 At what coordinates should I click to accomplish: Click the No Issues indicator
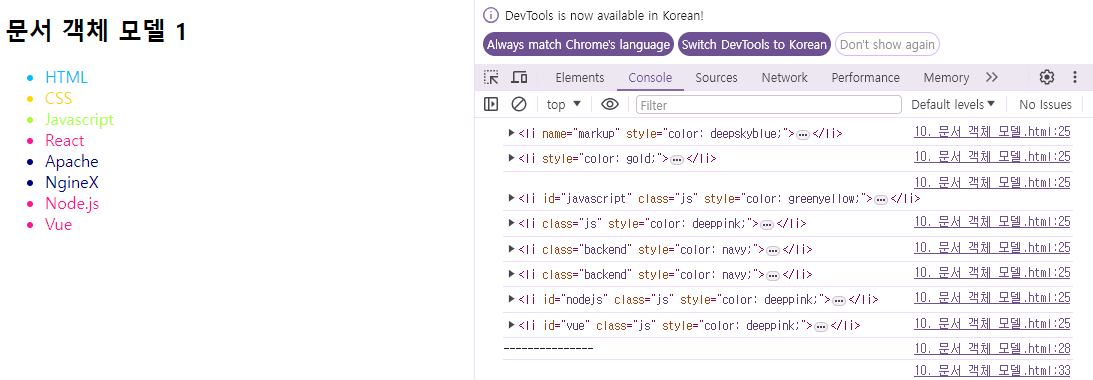pyautogui.click(x=1045, y=105)
